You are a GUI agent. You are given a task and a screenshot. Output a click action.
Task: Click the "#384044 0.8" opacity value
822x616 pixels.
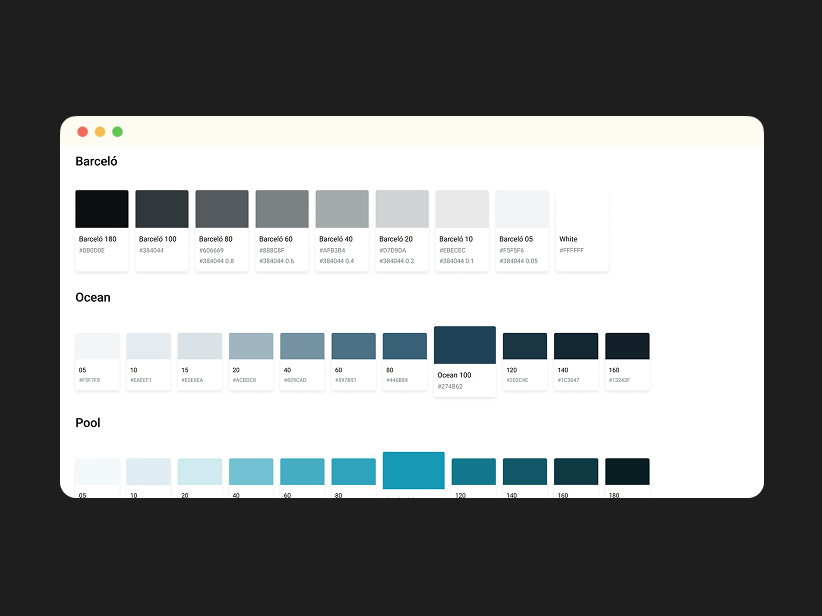(x=217, y=261)
